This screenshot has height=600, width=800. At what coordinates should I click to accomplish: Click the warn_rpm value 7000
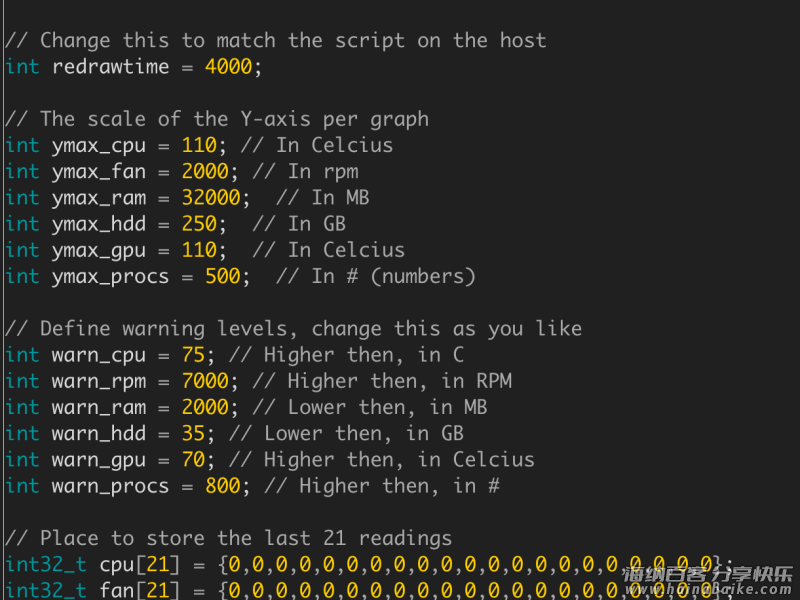205,381
